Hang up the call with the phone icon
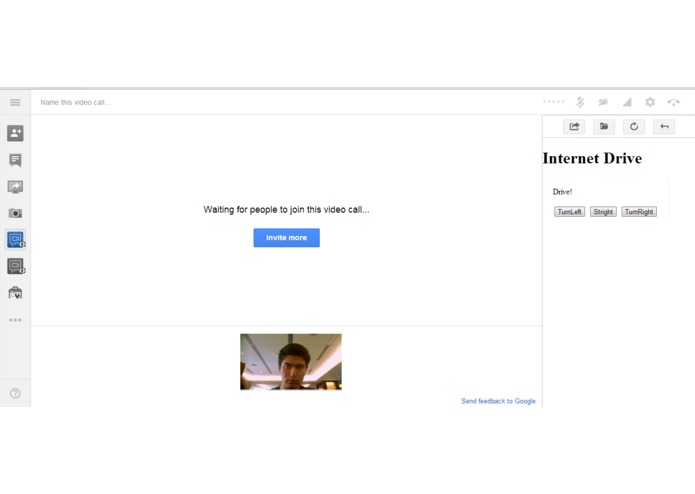Viewport: 695px width, 494px height. tap(673, 102)
